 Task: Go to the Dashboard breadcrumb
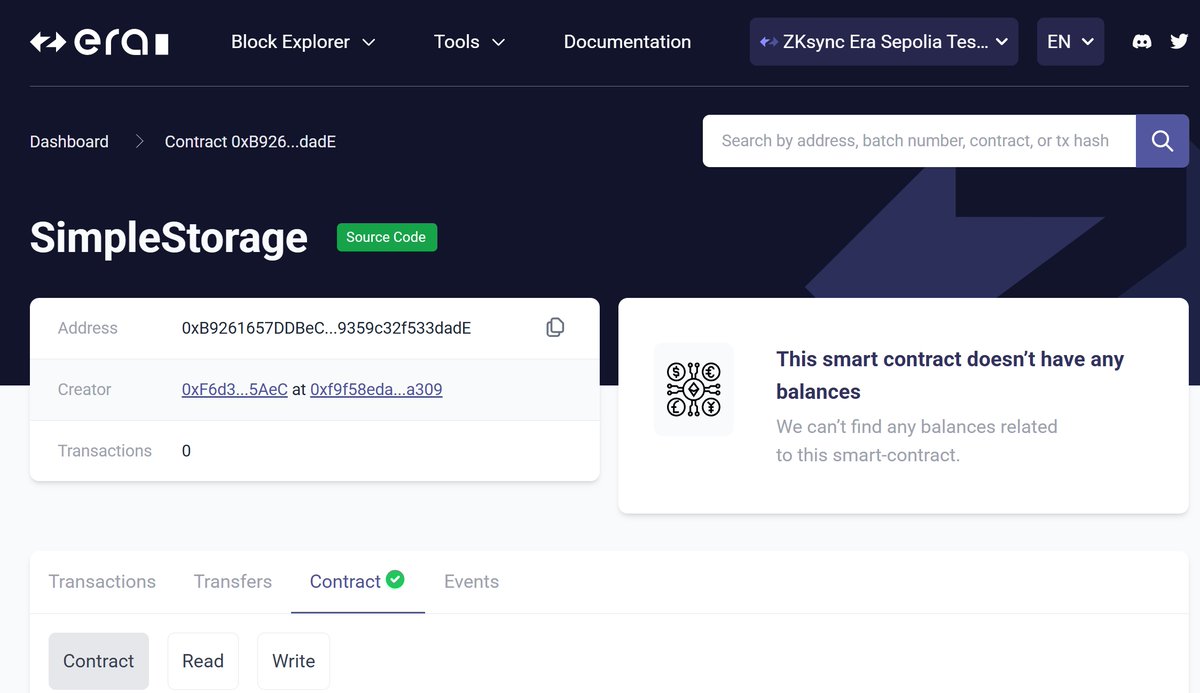click(69, 142)
